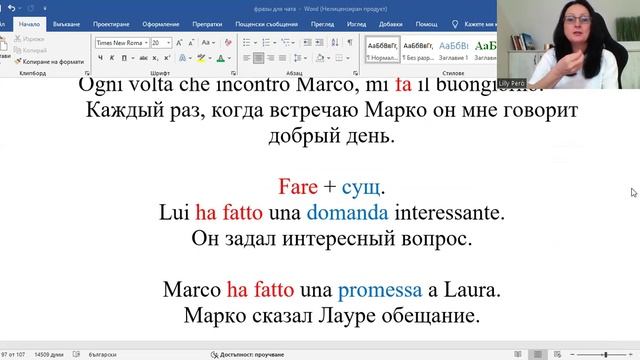
Task: Open the Преглед tab
Action: 322,24
